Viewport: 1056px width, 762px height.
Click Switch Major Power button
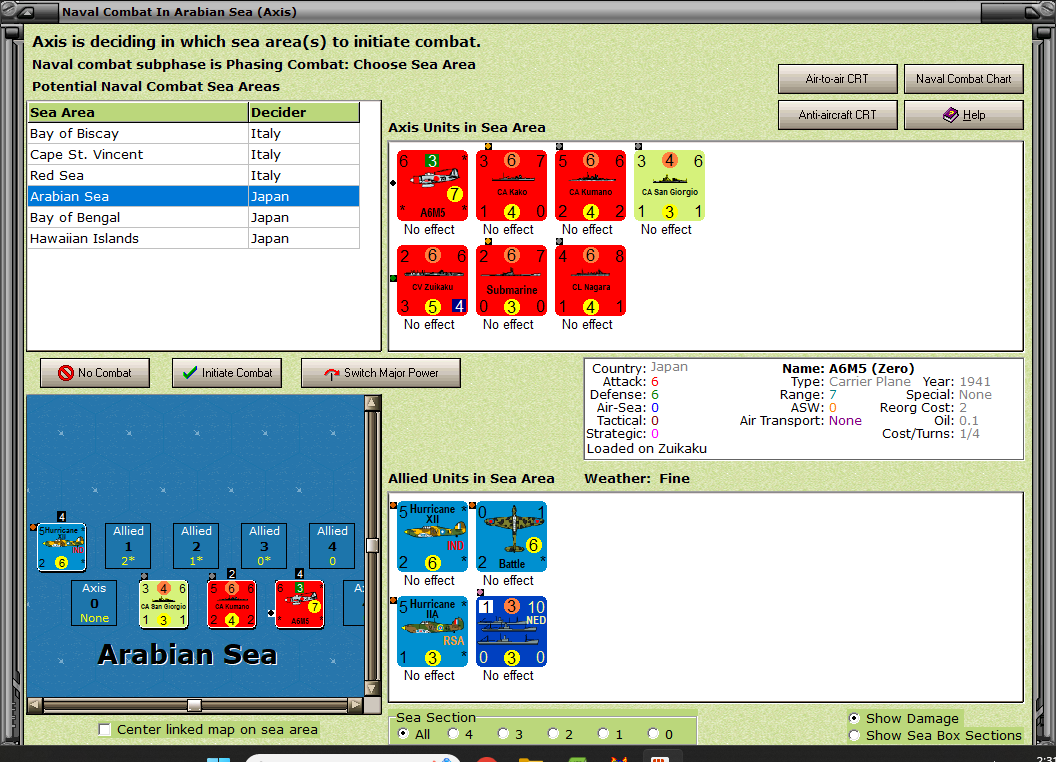tap(381, 373)
